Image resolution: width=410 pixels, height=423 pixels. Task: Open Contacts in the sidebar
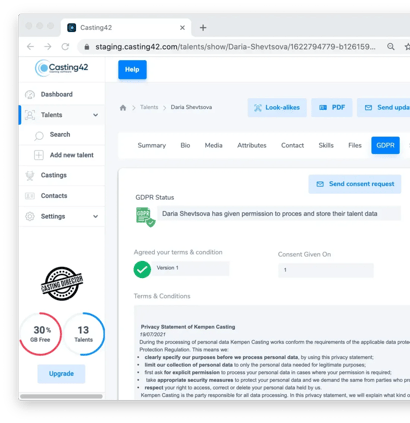coord(62,196)
